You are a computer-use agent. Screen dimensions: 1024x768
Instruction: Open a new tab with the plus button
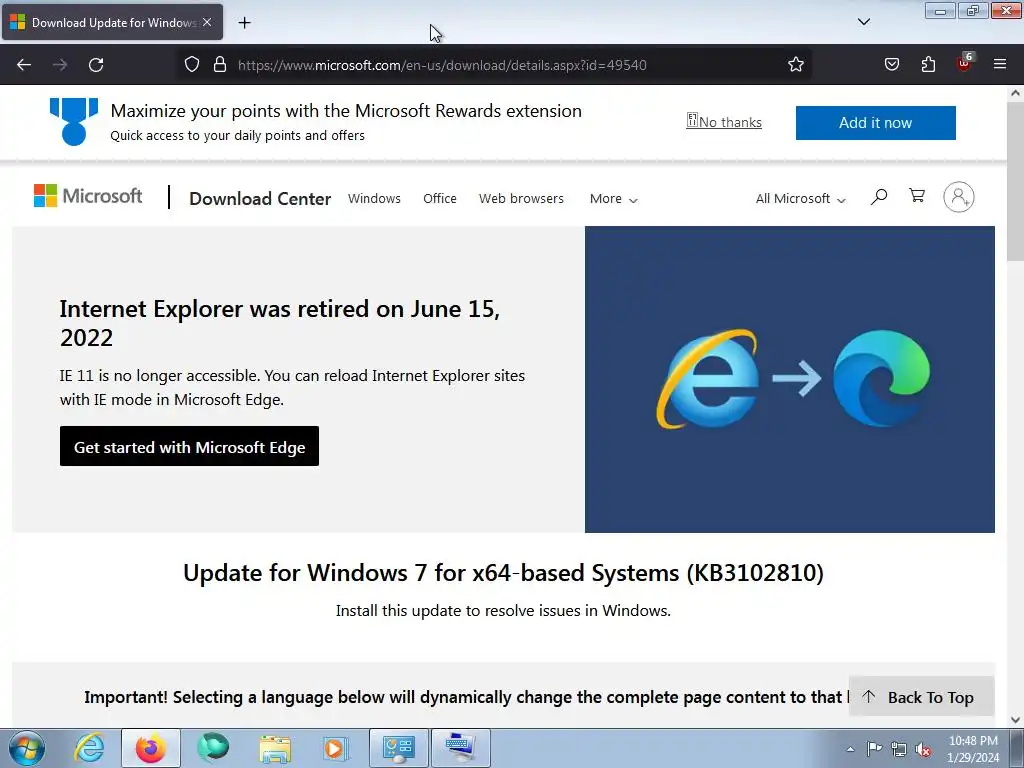[x=245, y=23]
